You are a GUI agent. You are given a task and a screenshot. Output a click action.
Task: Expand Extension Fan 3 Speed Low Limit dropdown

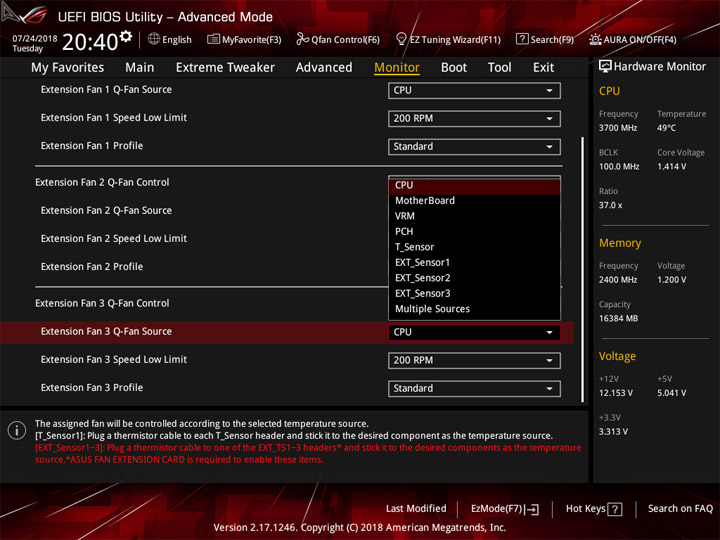tap(474, 360)
